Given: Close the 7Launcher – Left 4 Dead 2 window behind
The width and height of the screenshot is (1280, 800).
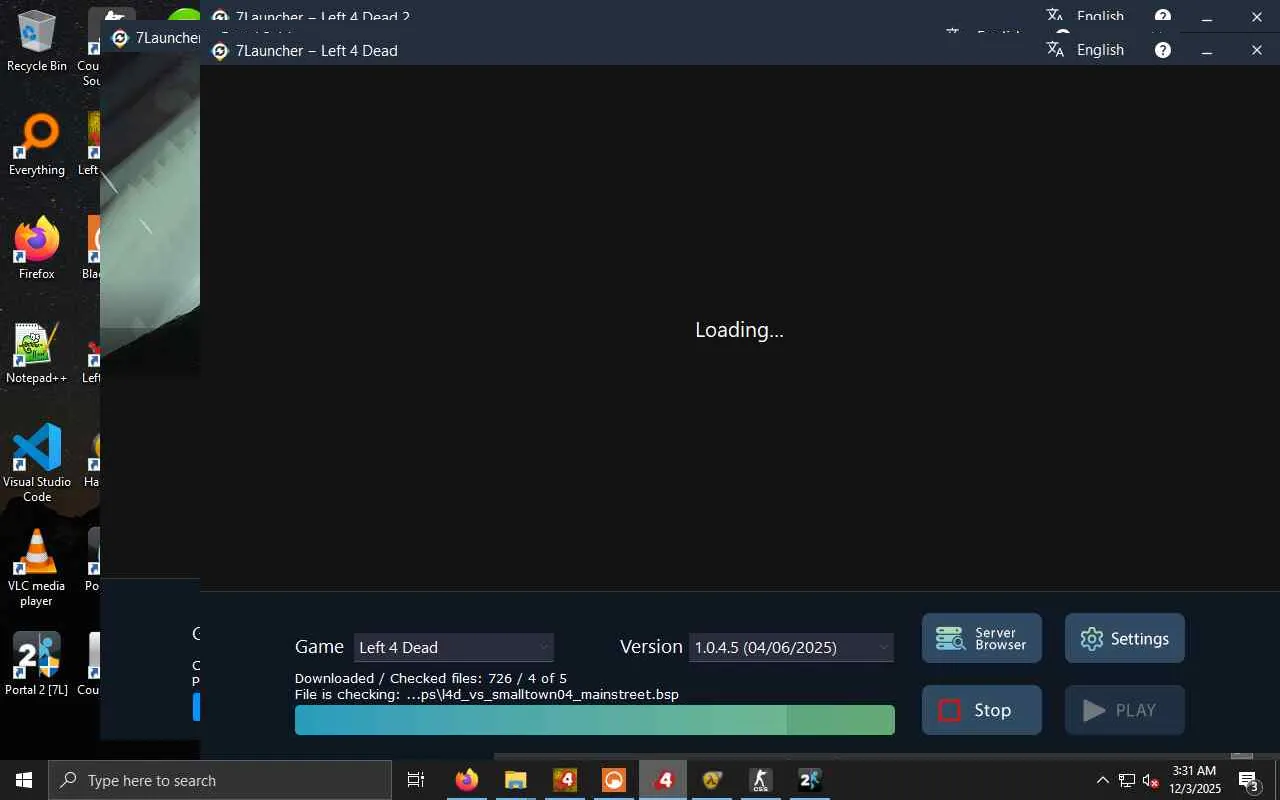Looking at the screenshot, I should tap(1257, 16).
